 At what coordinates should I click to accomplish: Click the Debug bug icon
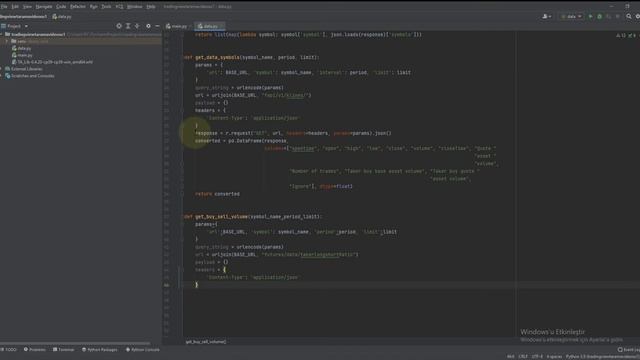[x=600, y=17]
